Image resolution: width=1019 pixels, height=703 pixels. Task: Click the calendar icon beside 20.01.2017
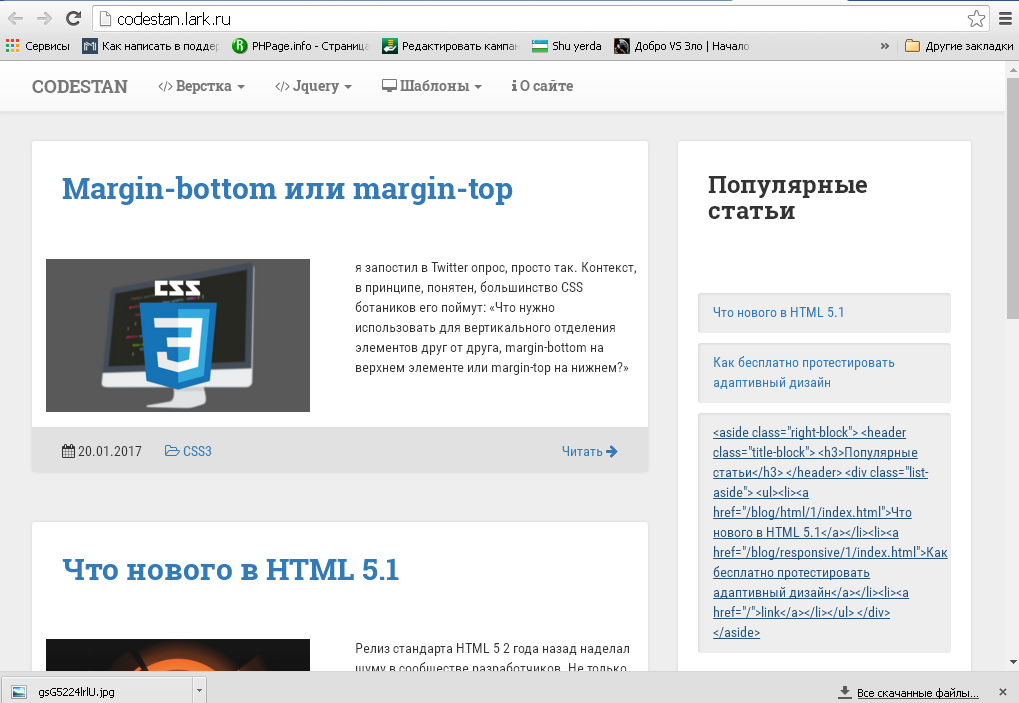point(68,451)
